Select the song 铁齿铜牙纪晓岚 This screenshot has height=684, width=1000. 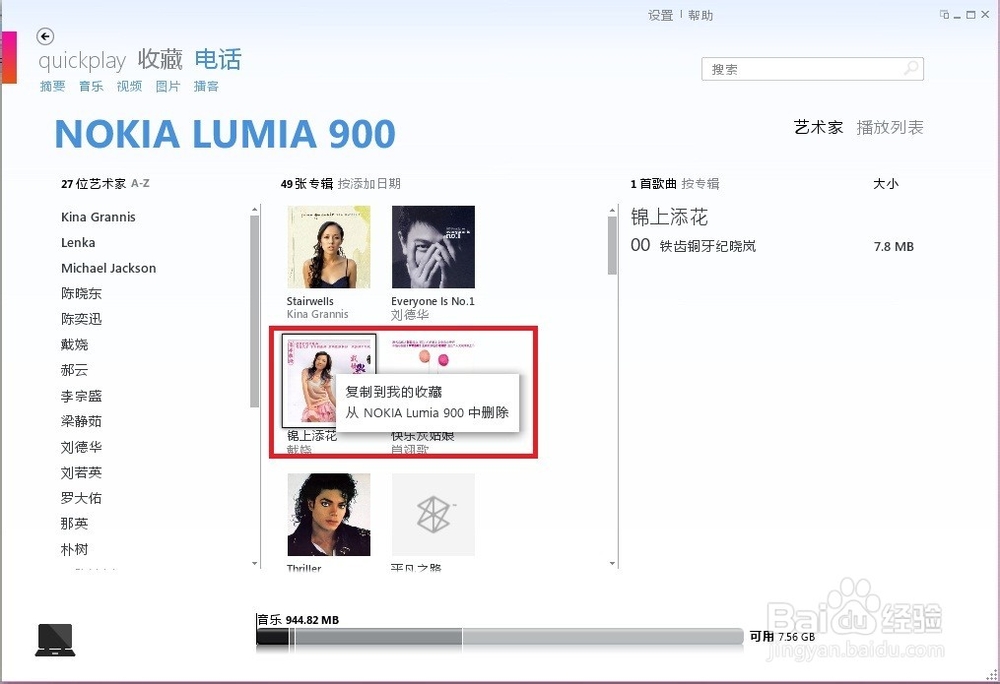click(x=707, y=246)
